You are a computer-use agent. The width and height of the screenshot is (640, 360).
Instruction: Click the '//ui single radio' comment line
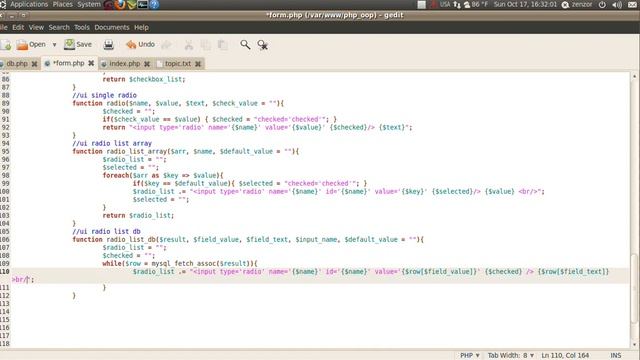[104, 95]
